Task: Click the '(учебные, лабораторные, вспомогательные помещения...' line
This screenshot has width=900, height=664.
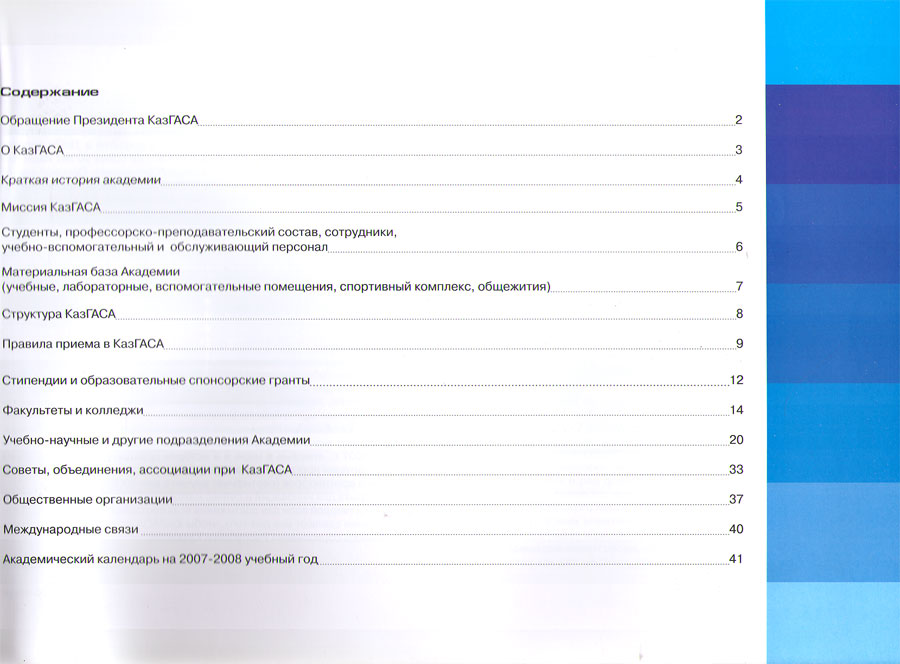Action: [x=276, y=286]
